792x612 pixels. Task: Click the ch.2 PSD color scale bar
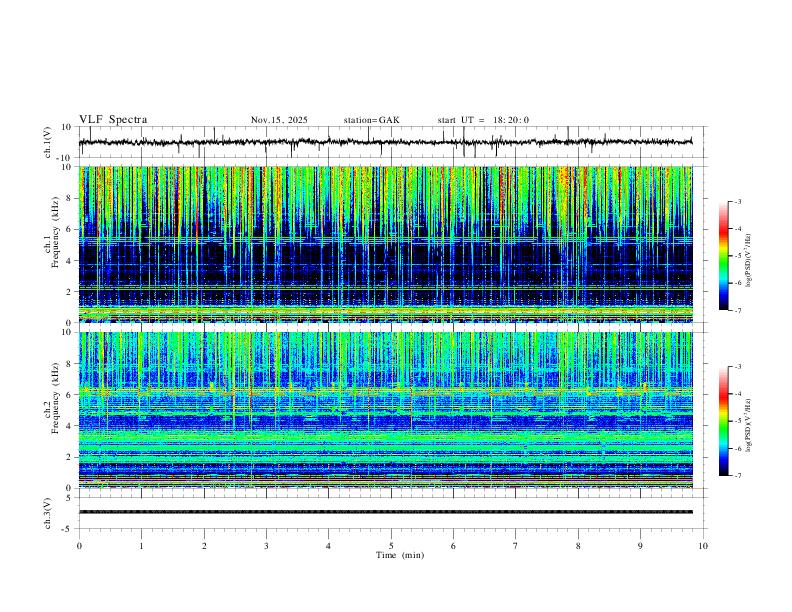point(724,421)
